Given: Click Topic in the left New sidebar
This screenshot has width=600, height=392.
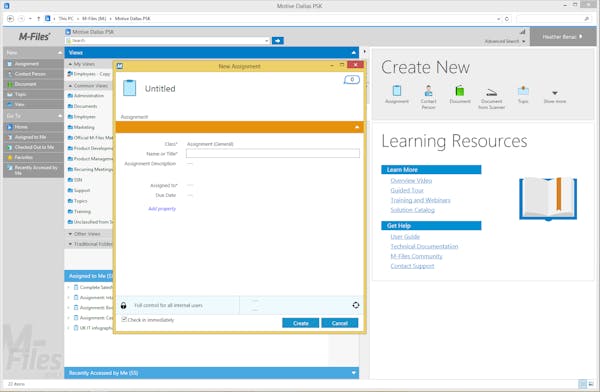Looking at the screenshot, I should click(x=20, y=94).
